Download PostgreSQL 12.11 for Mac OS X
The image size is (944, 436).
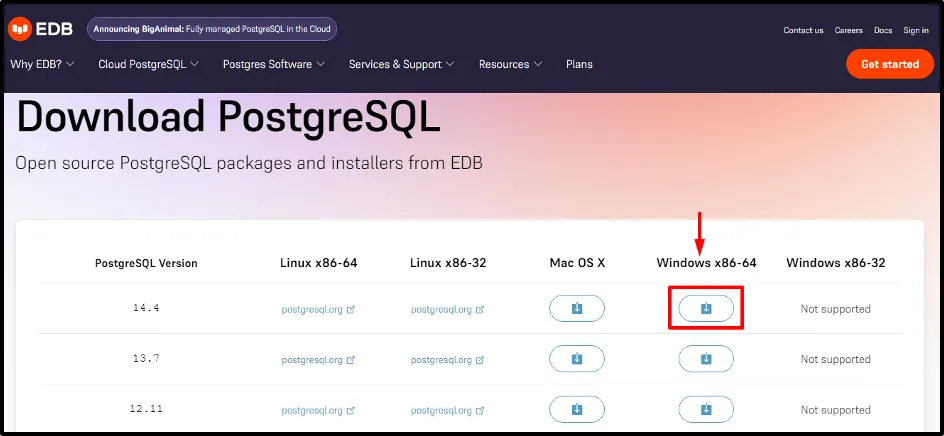click(577, 409)
